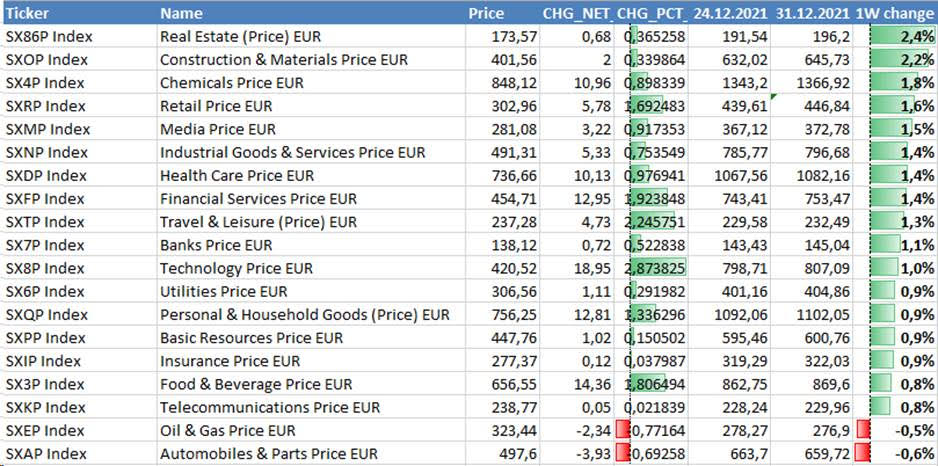Click the Banks Price EUR name cell
This screenshot has width=938, height=466.
(x=216, y=244)
